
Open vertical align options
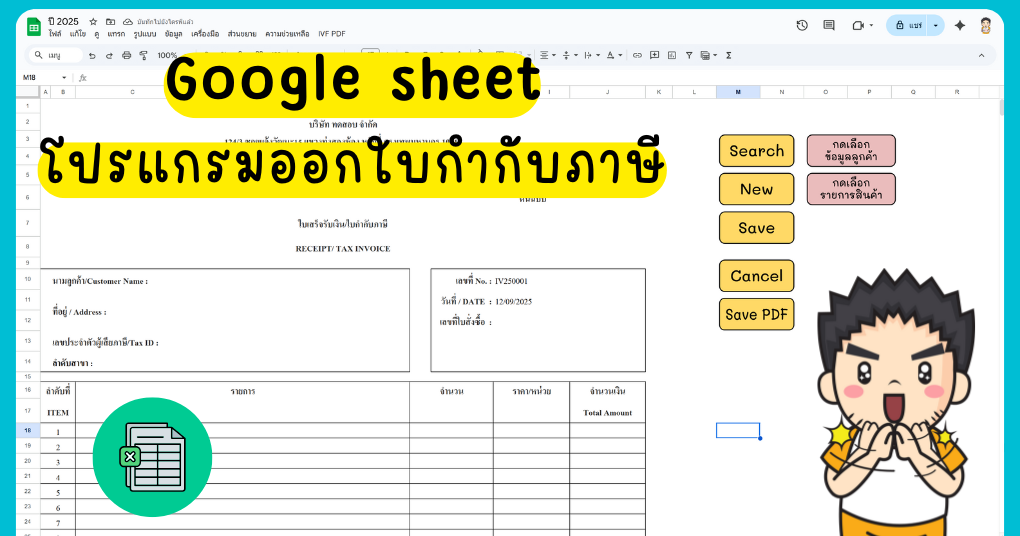tap(569, 55)
